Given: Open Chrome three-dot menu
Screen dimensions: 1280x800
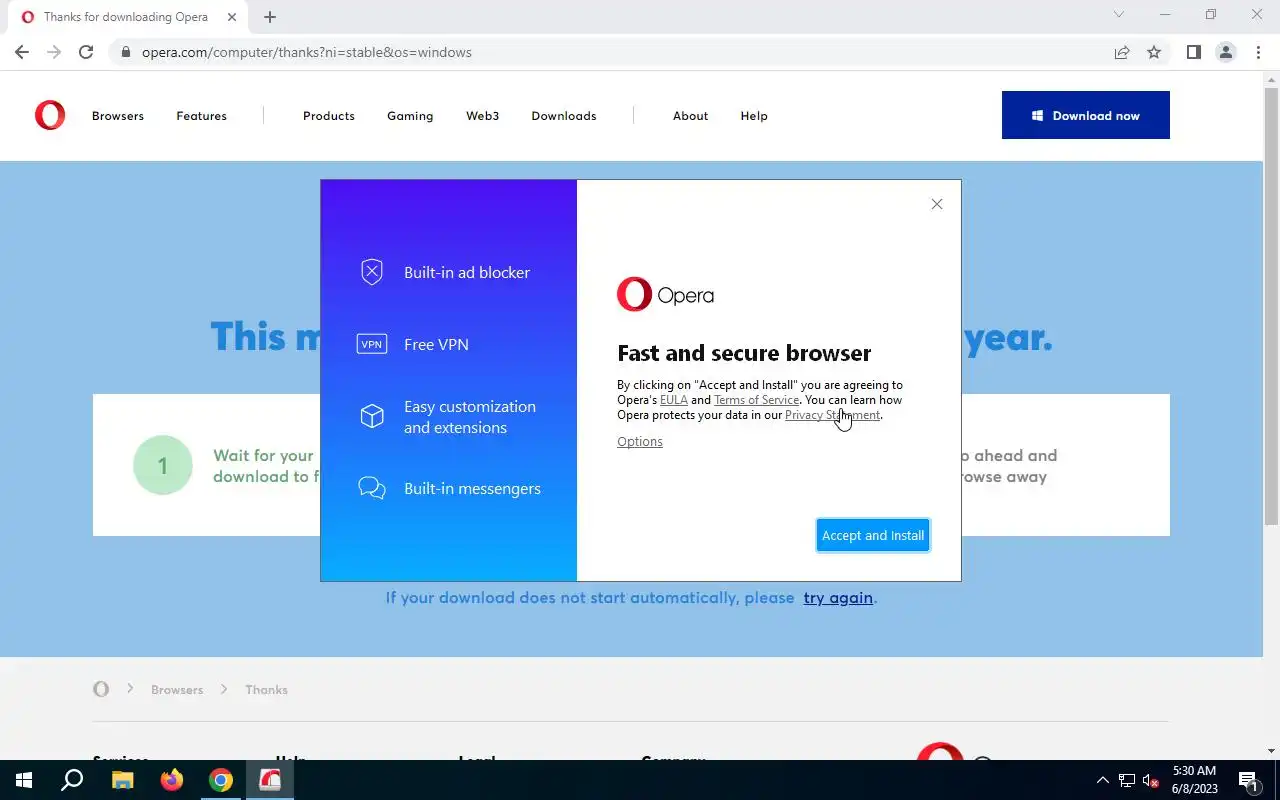Looking at the screenshot, I should click(x=1258, y=52).
